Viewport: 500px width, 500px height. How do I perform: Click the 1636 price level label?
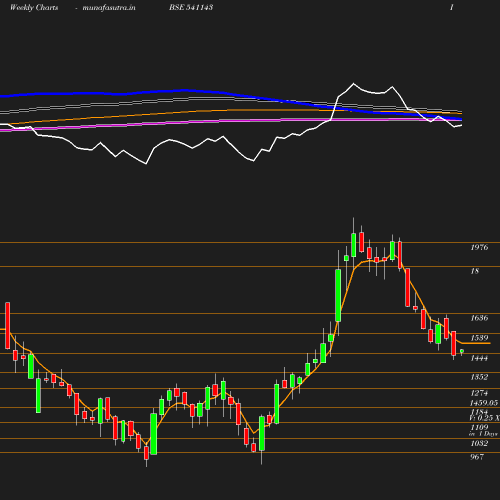click(x=479, y=318)
